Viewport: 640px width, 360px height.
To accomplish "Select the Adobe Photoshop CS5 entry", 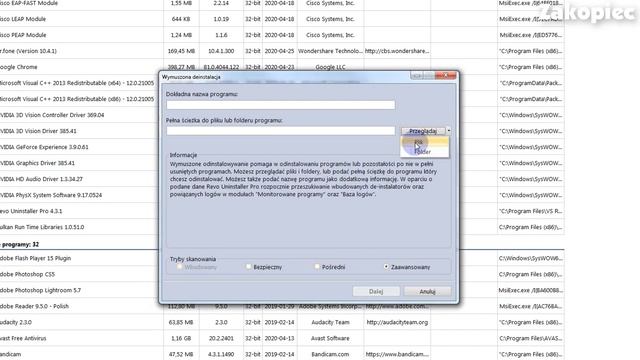I will point(27,274).
